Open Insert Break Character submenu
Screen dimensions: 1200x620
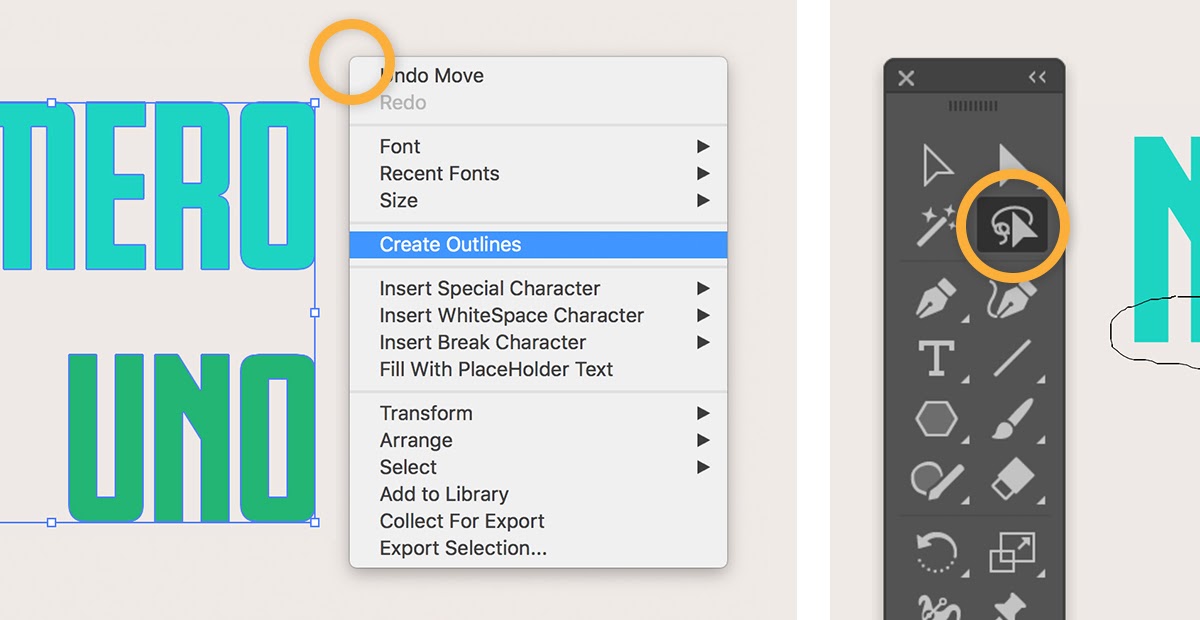point(538,343)
